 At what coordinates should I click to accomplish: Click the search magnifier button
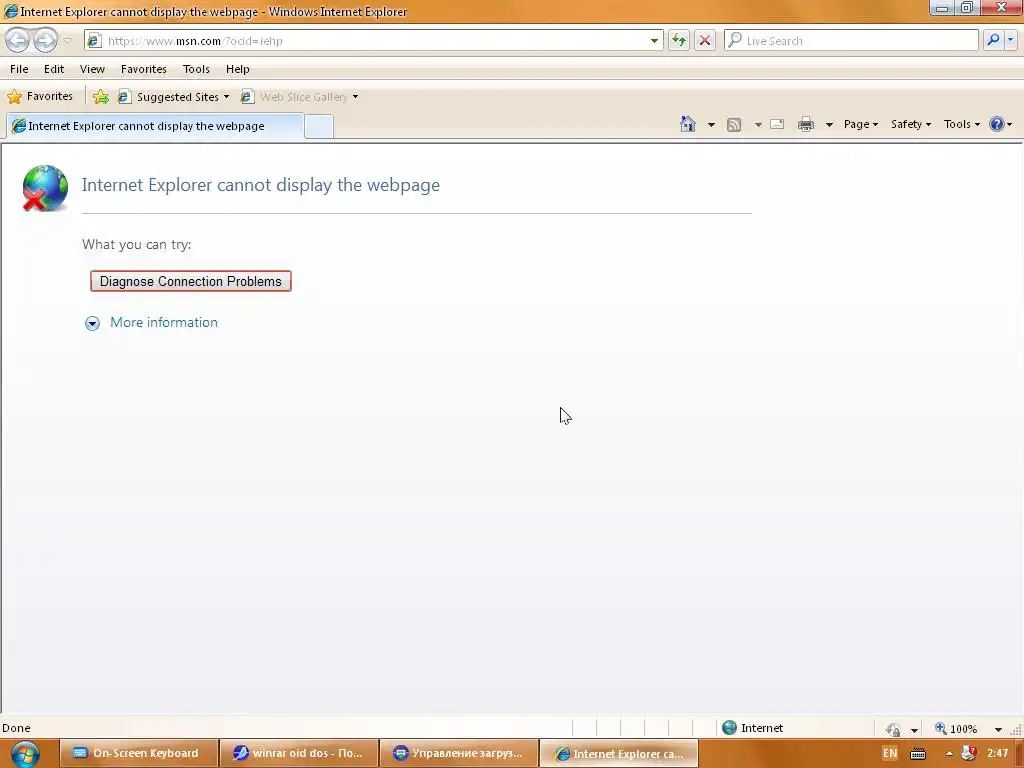tap(993, 40)
